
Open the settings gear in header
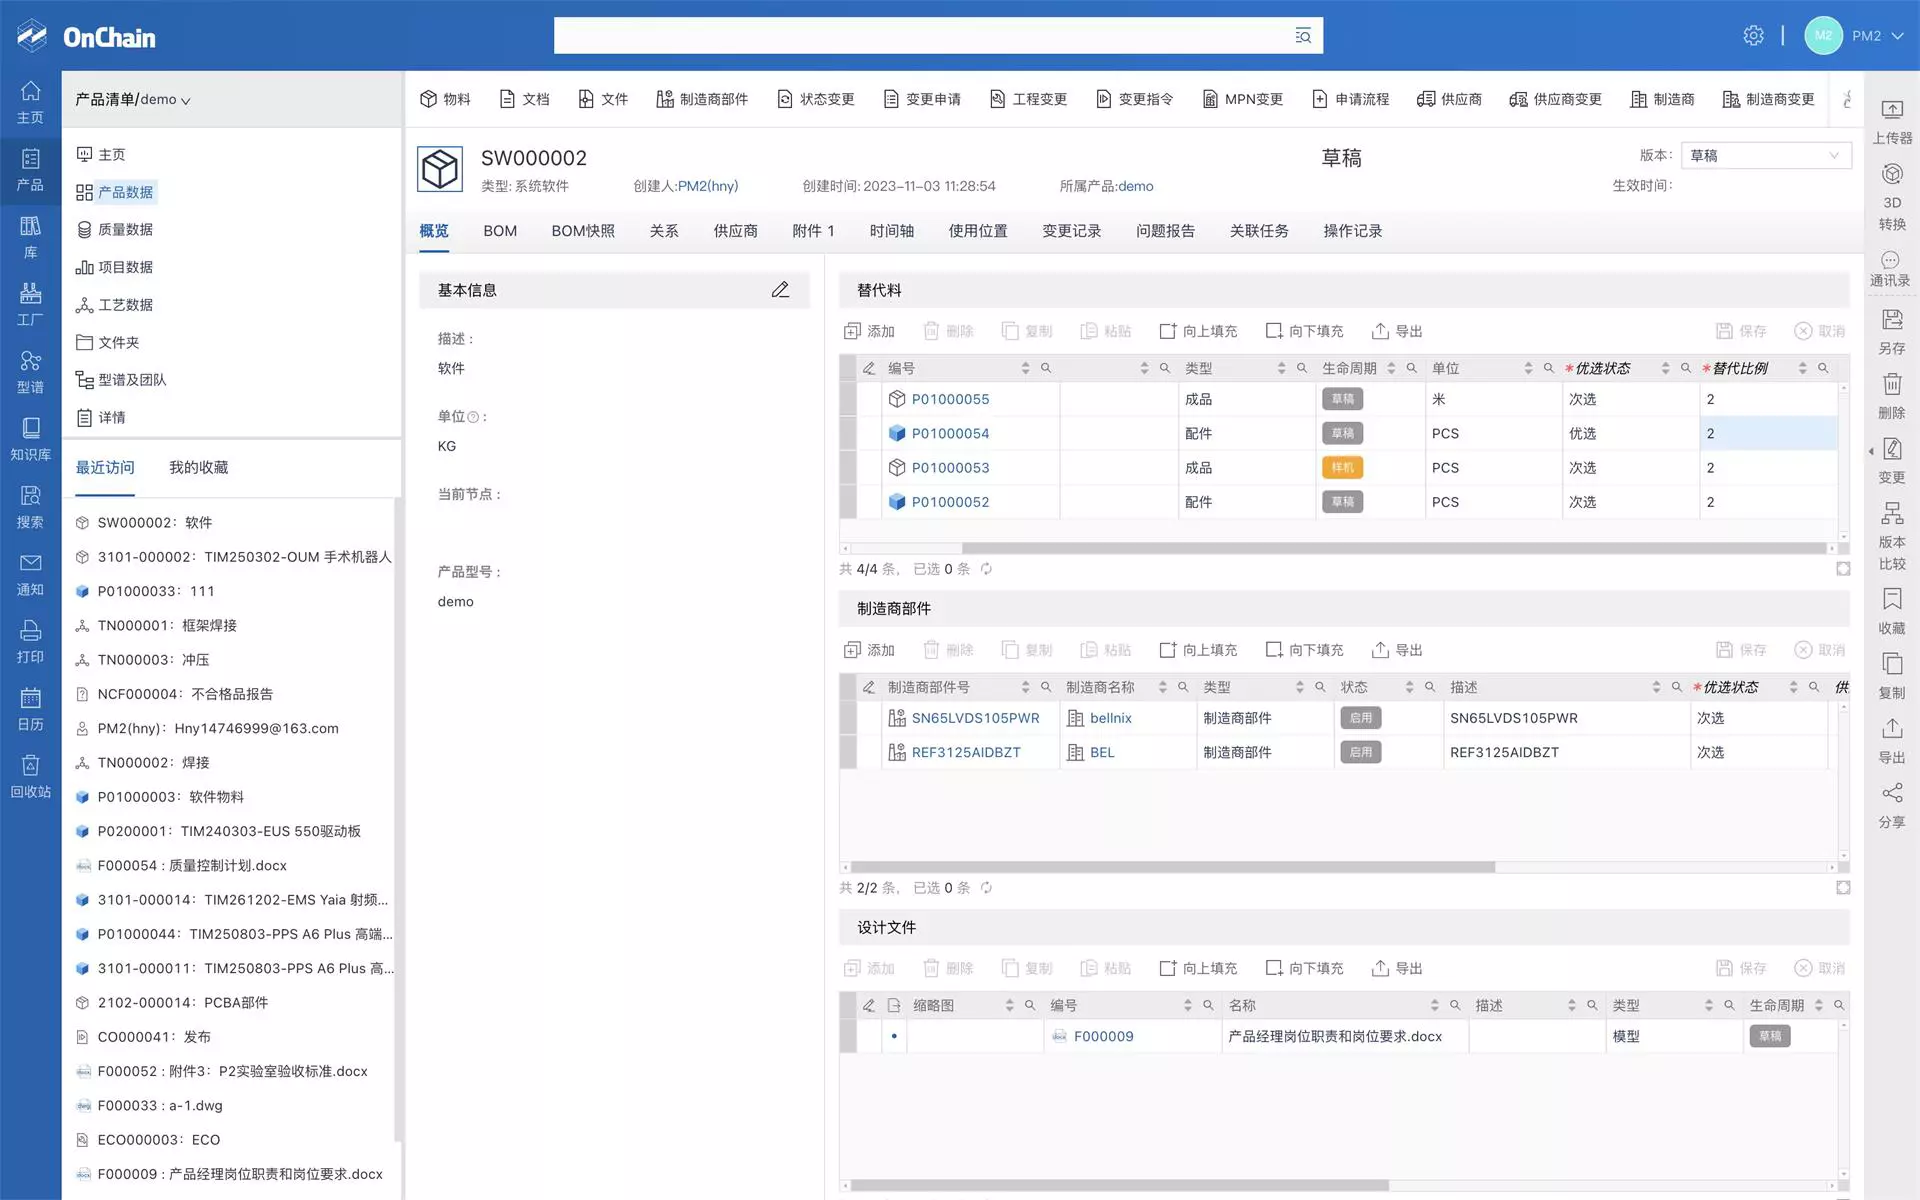[1753, 36]
